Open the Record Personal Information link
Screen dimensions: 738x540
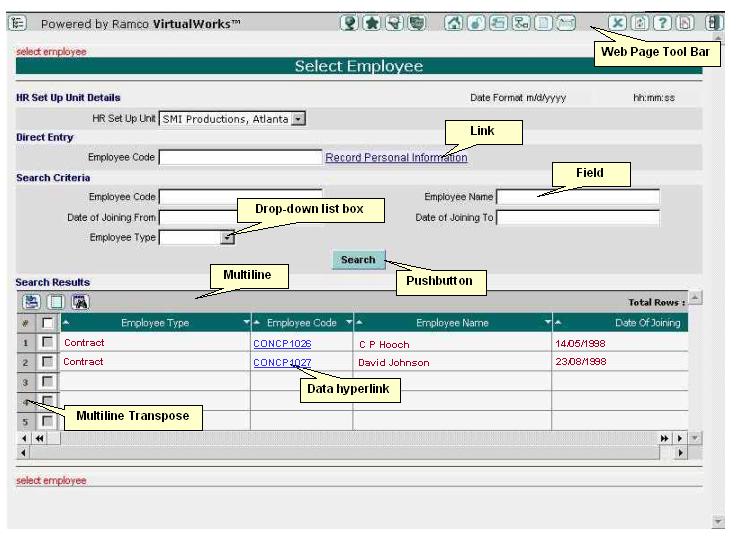click(x=396, y=158)
